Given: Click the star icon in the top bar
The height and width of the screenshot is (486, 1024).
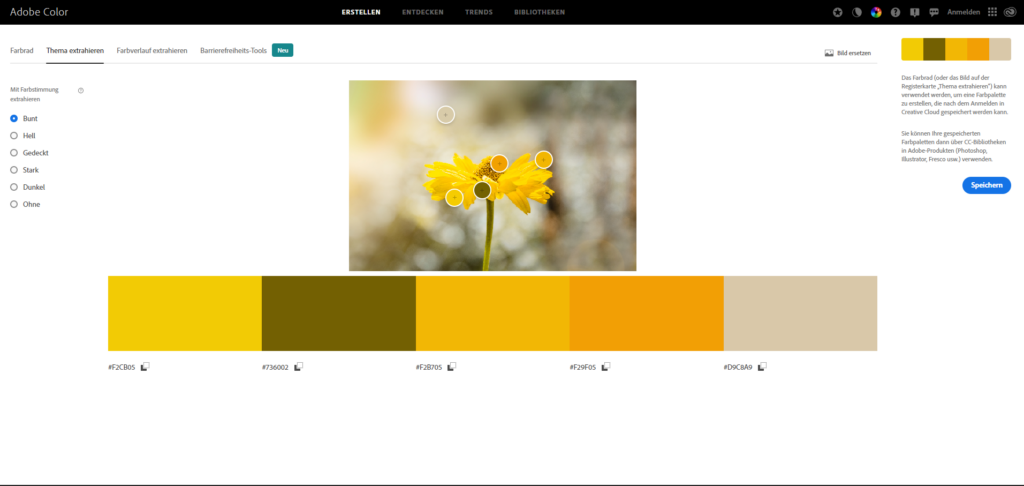Looking at the screenshot, I should [837, 12].
